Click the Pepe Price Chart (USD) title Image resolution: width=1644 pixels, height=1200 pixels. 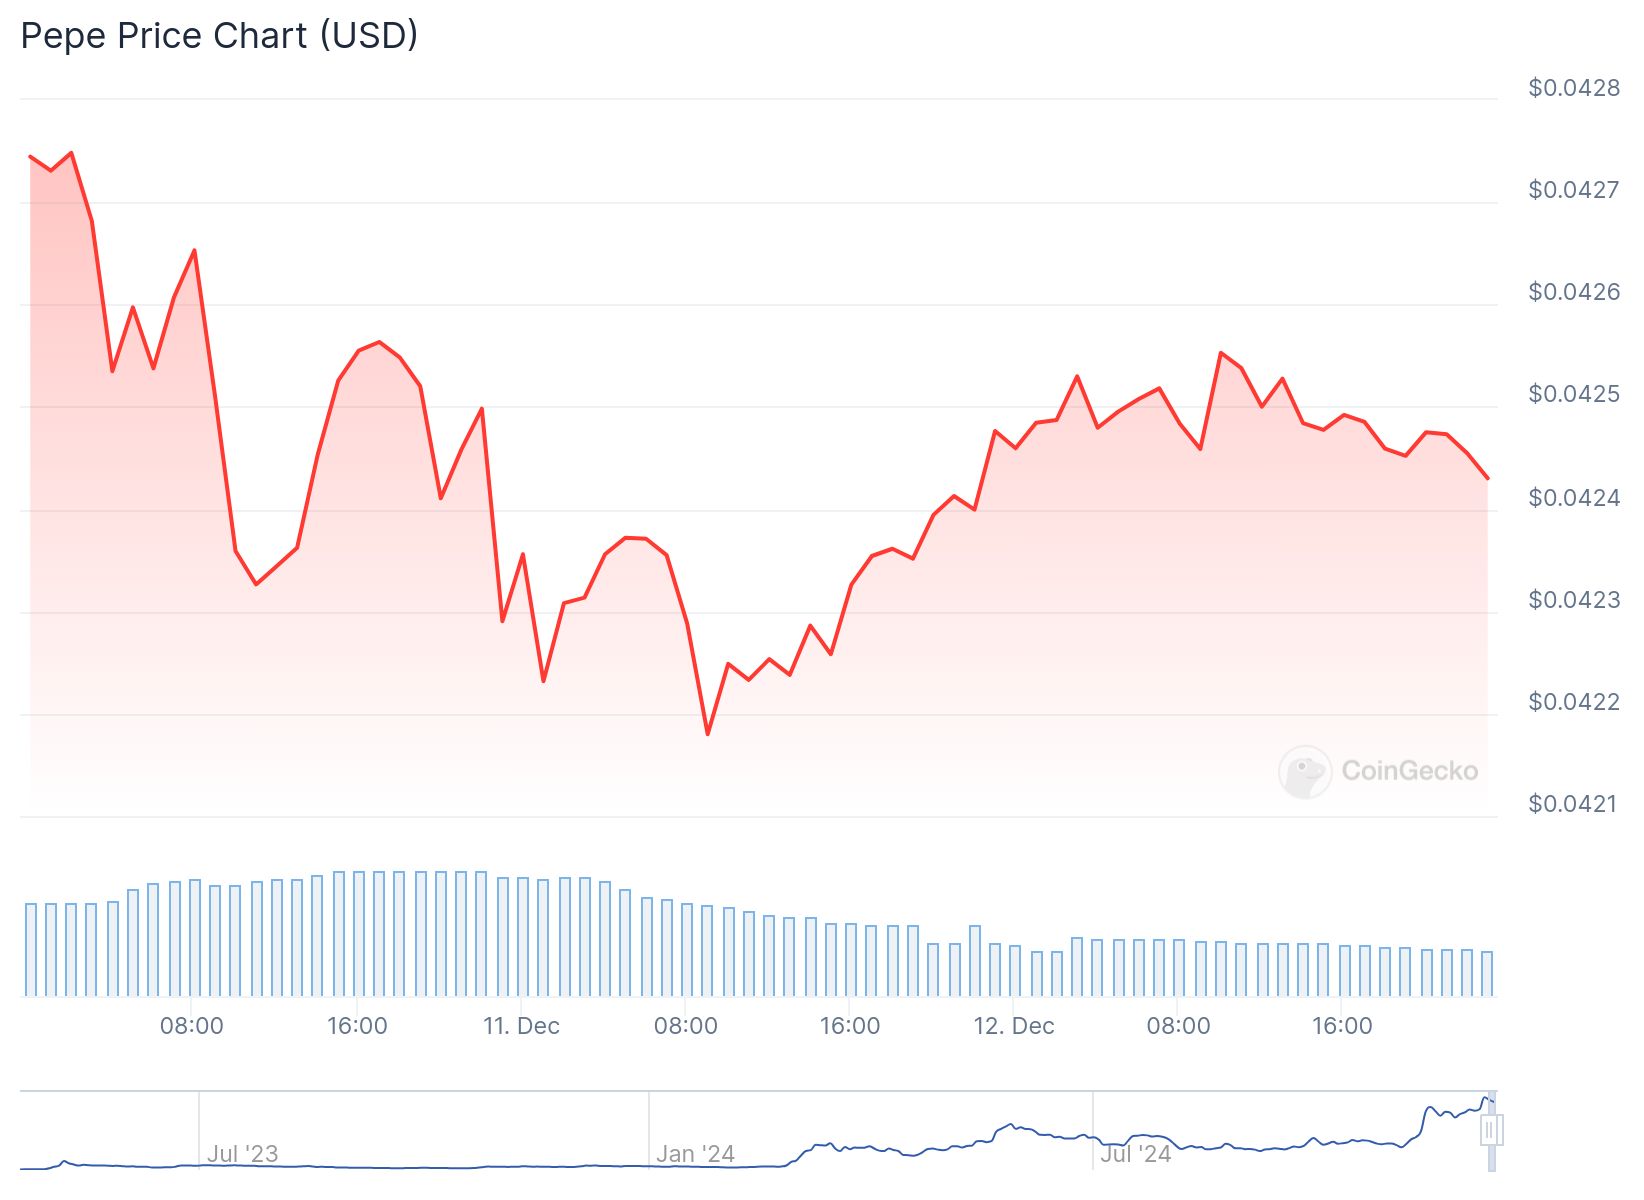click(219, 36)
